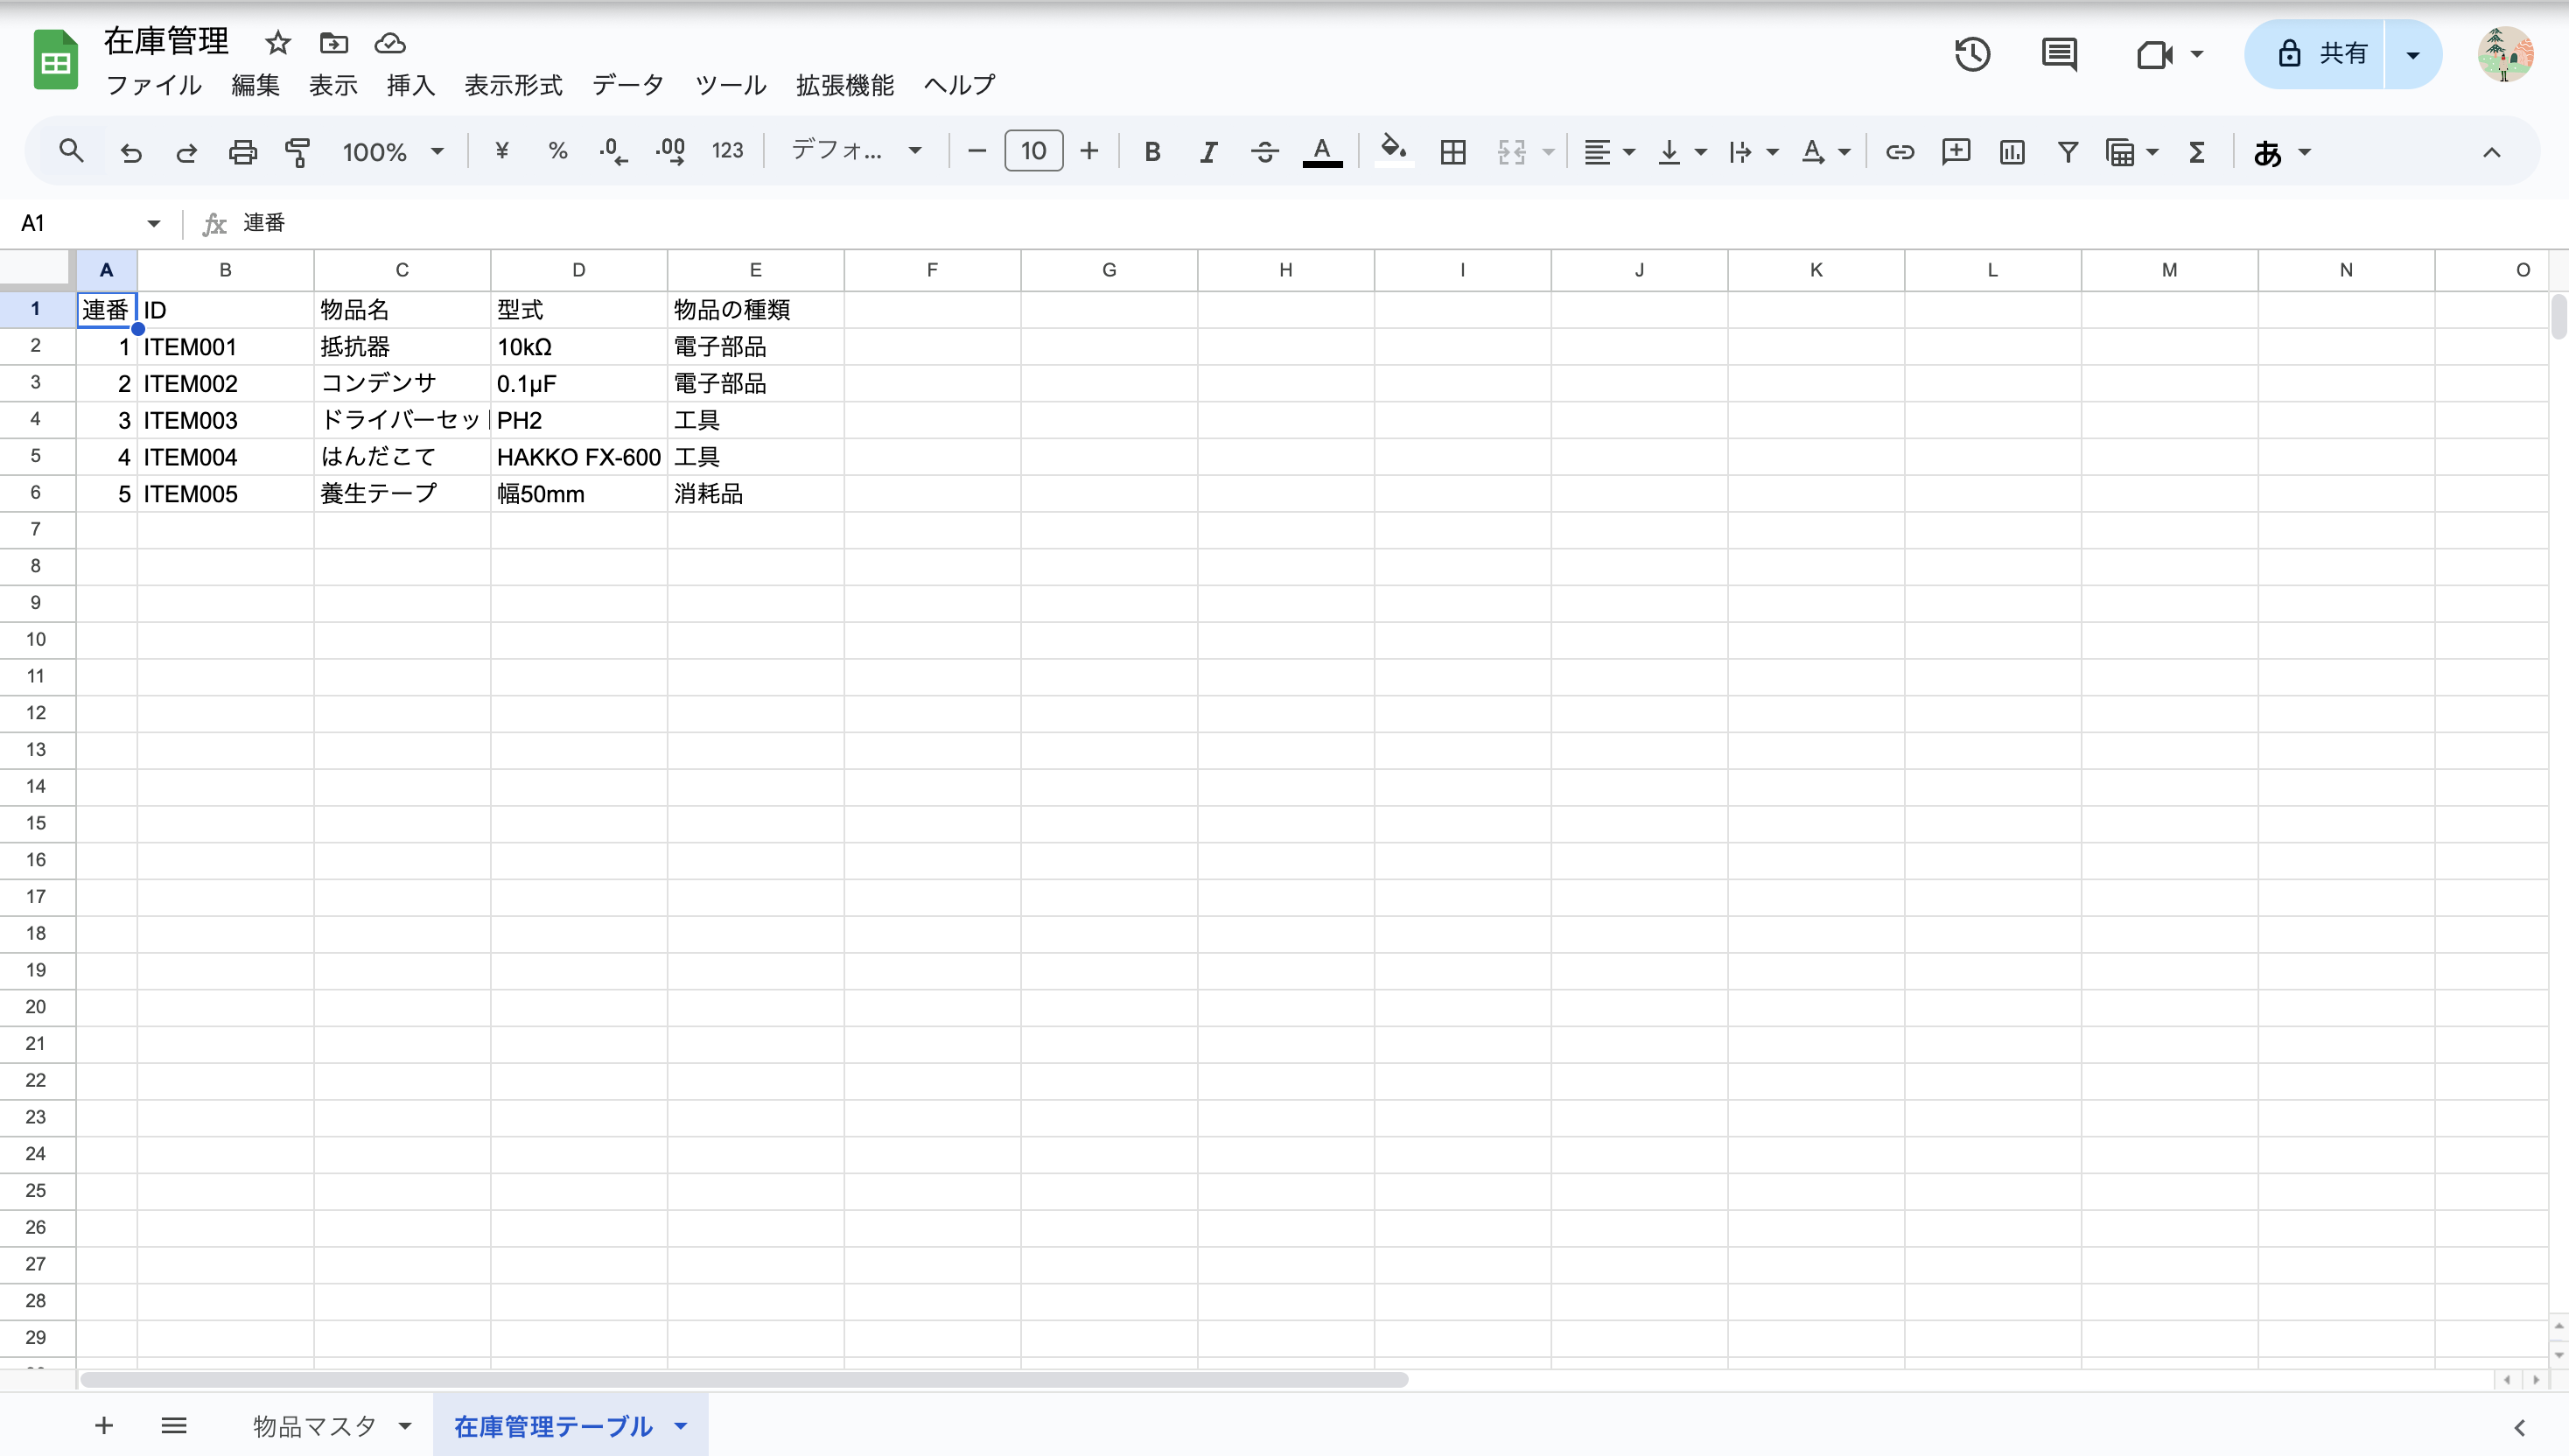Click the insert chart icon
This screenshot has height=1456, width=2569.
(2011, 152)
